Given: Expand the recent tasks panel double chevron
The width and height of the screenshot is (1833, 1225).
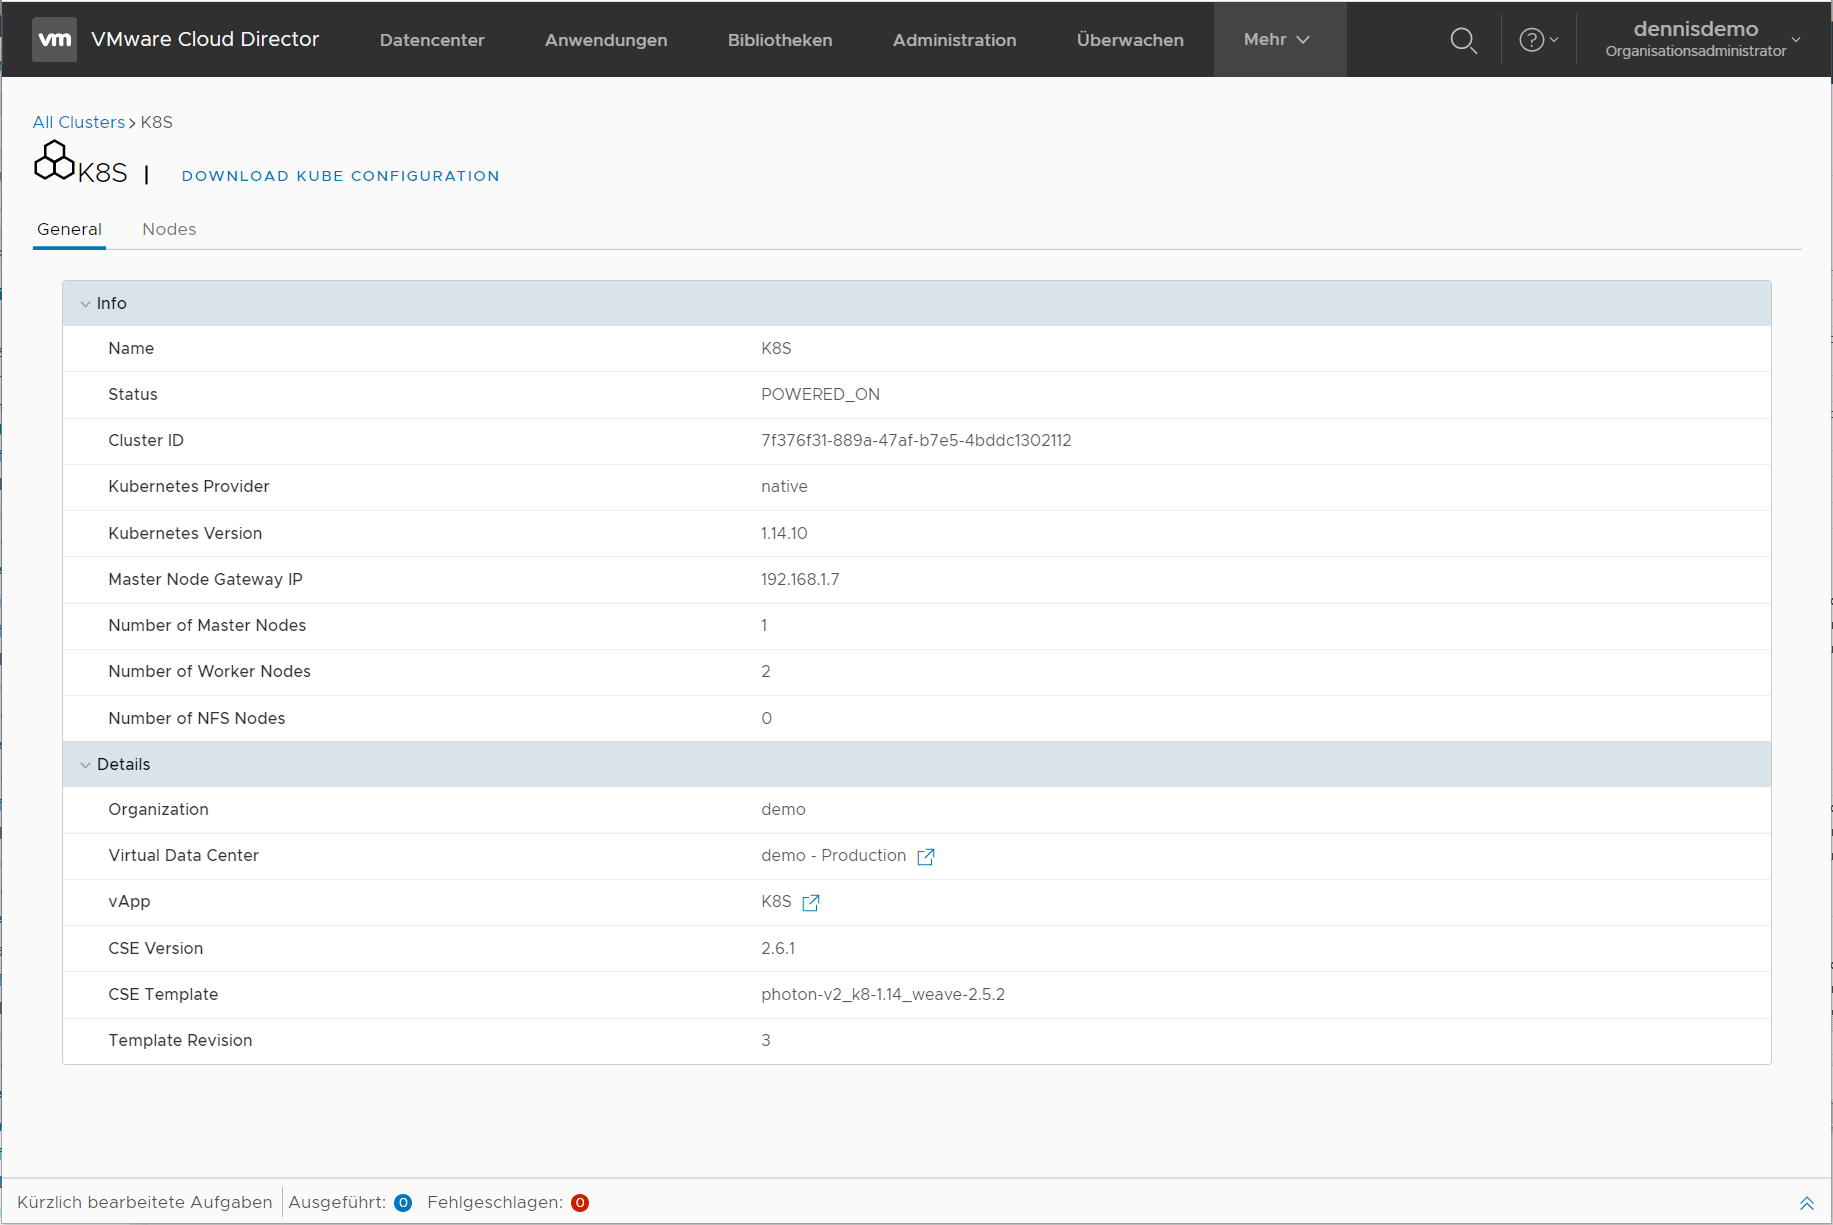Looking at the screenshot, I should [x=1807, y=1203].
